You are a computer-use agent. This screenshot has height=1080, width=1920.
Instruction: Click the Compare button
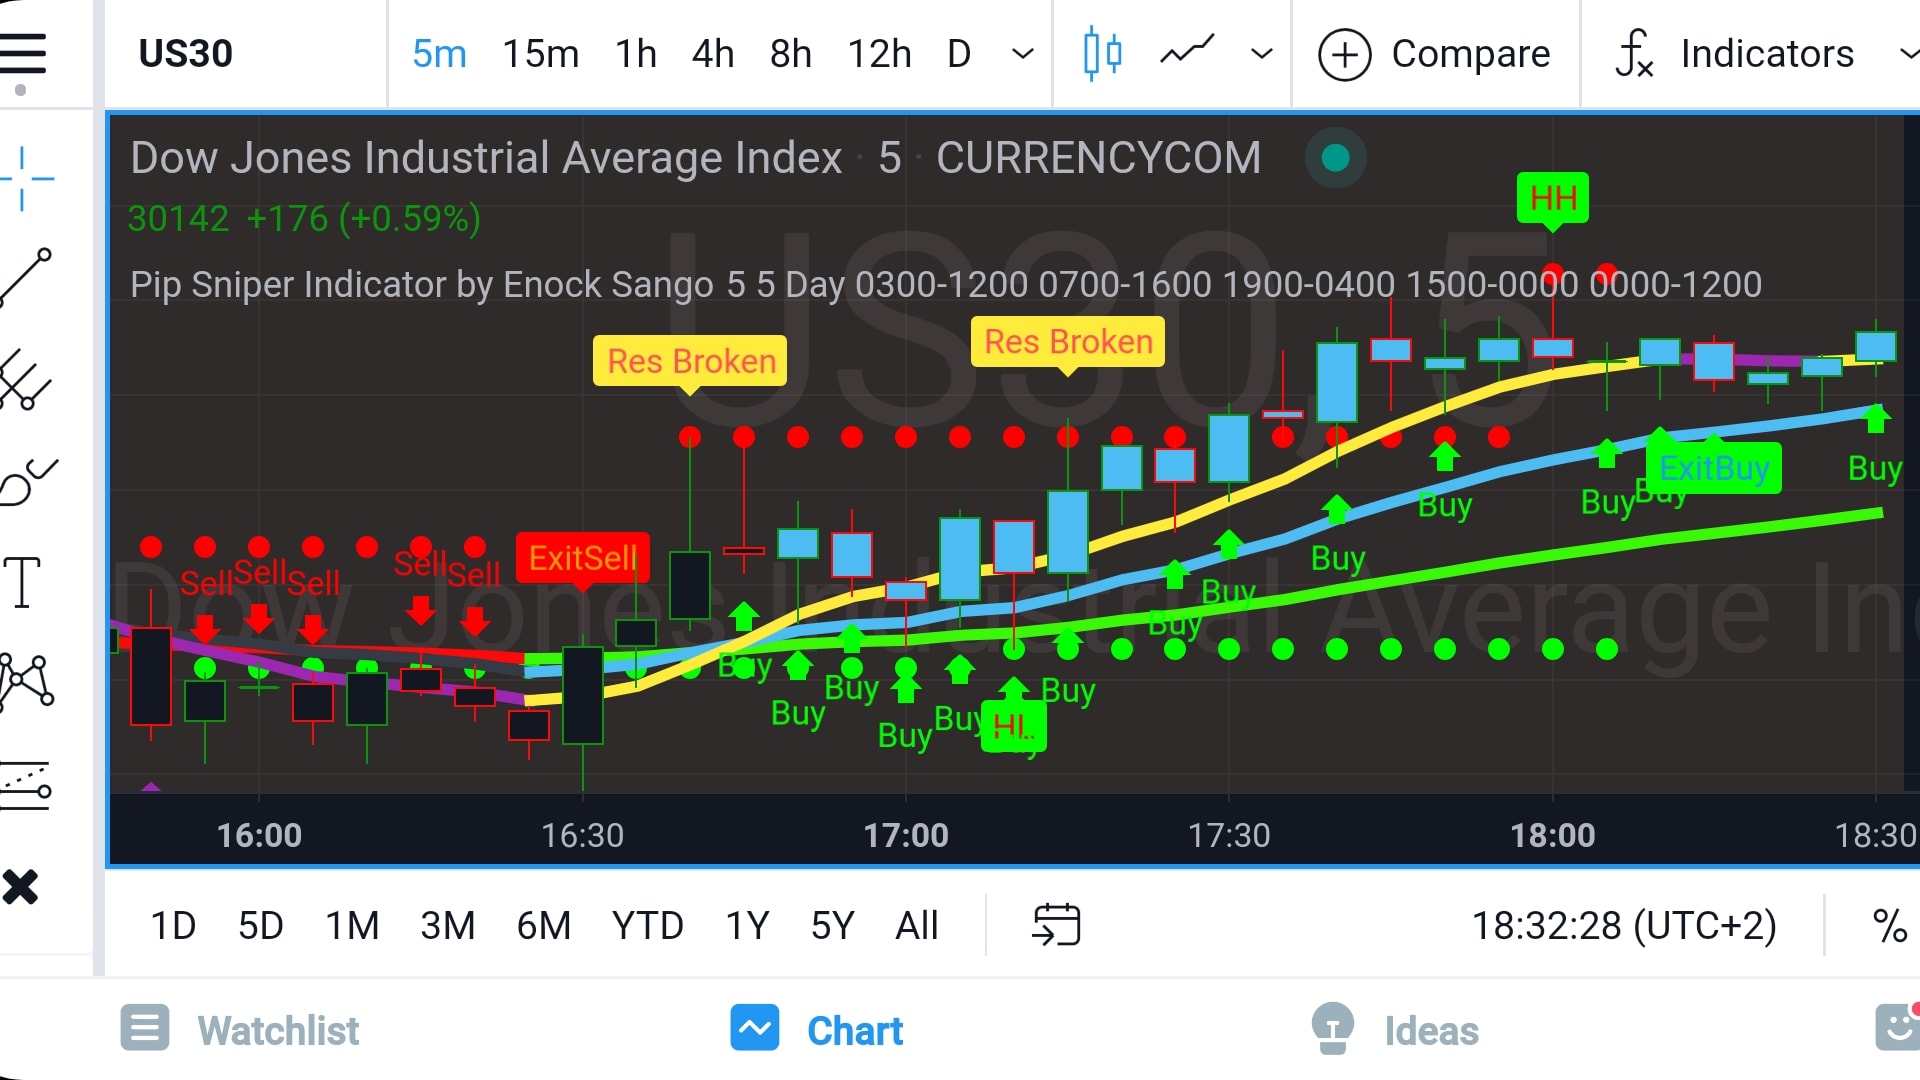point(1434,54)
